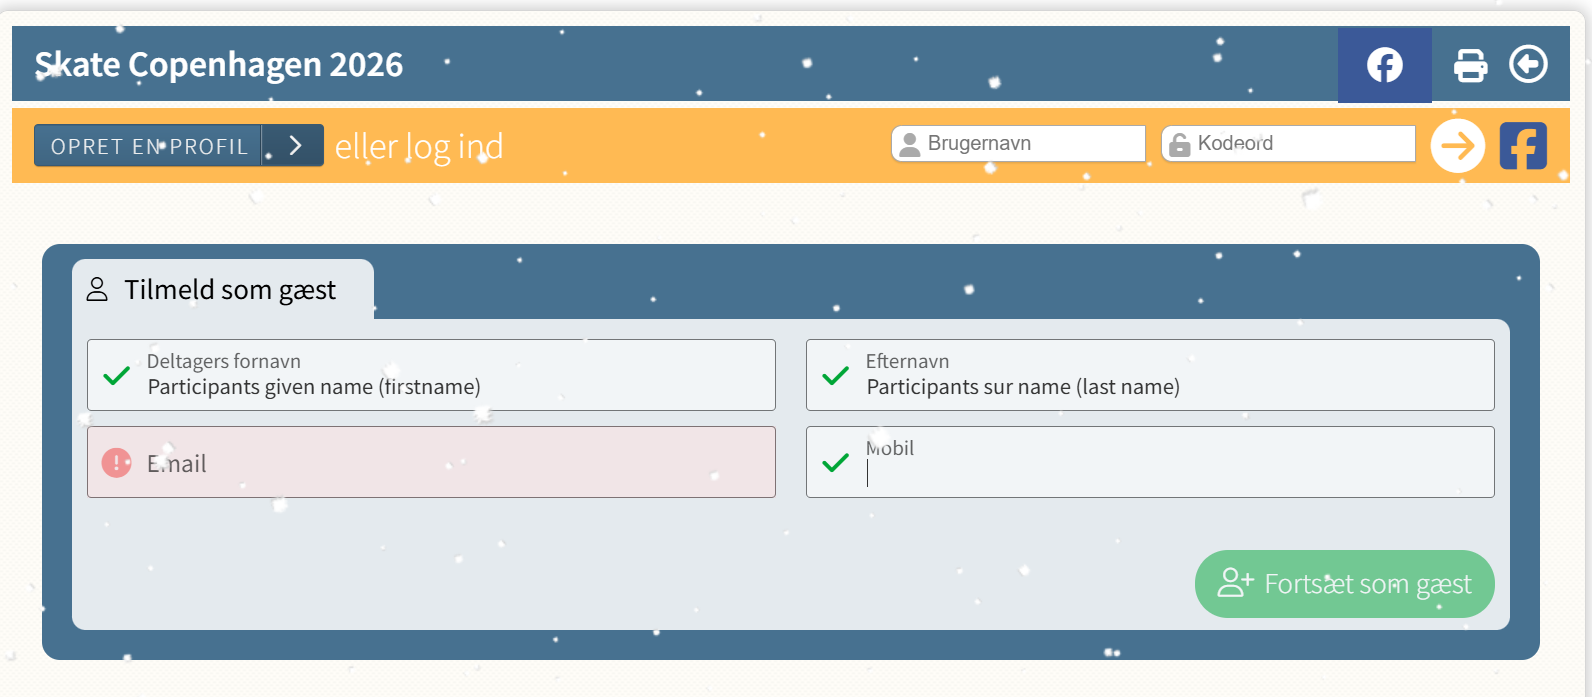Log in with blue Facebook square icon
This screenshot has height=697, width=1592.
coord(1522,146)
